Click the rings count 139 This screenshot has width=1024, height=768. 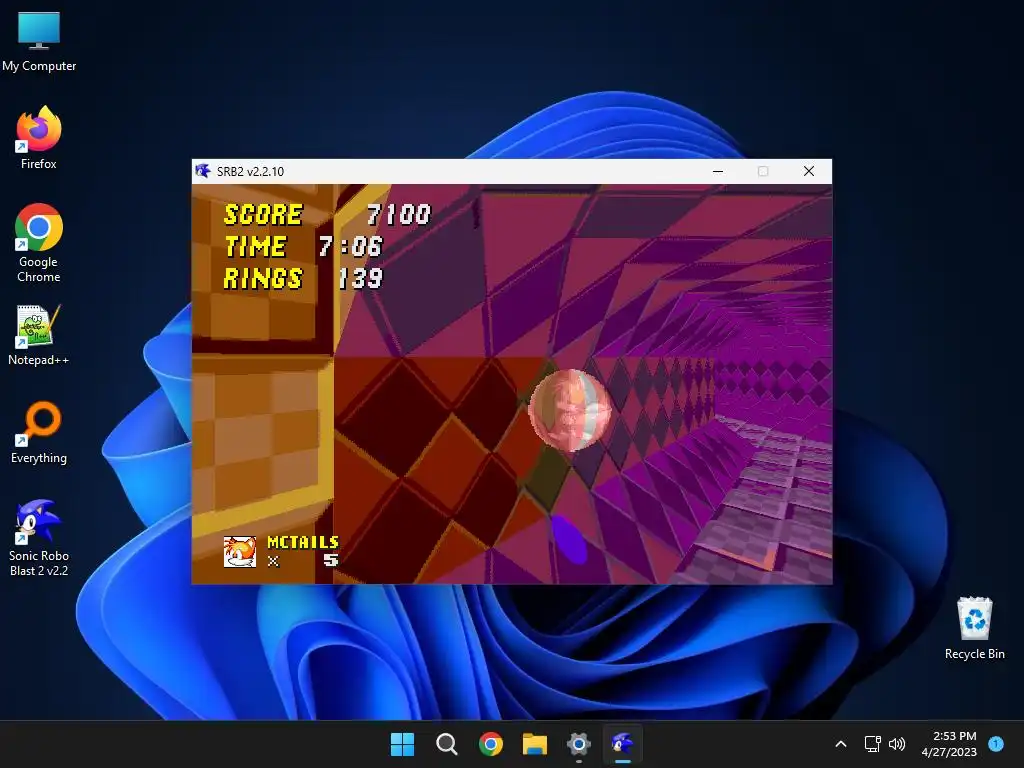pyautogui.click(x=360, y=279)
